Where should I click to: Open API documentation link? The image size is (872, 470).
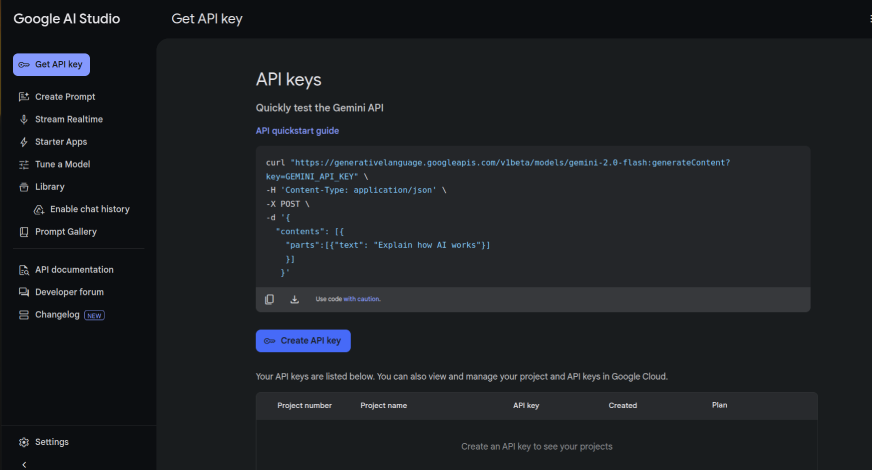pos(74,270)
